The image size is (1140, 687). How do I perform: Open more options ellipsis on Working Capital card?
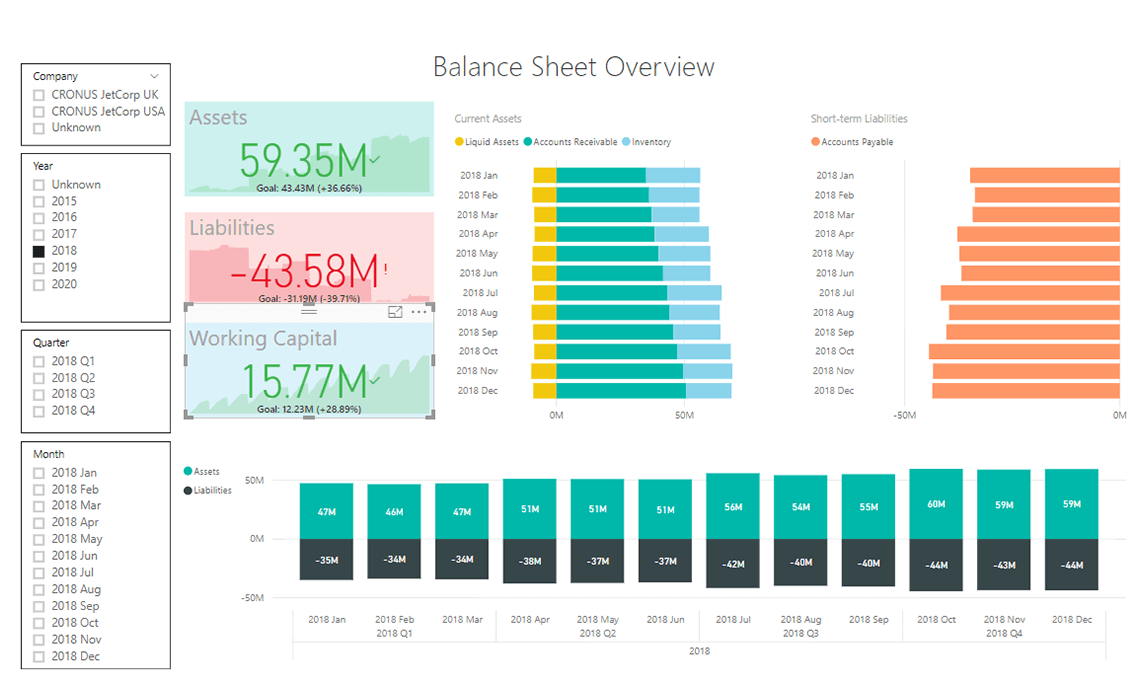point(419,312)
